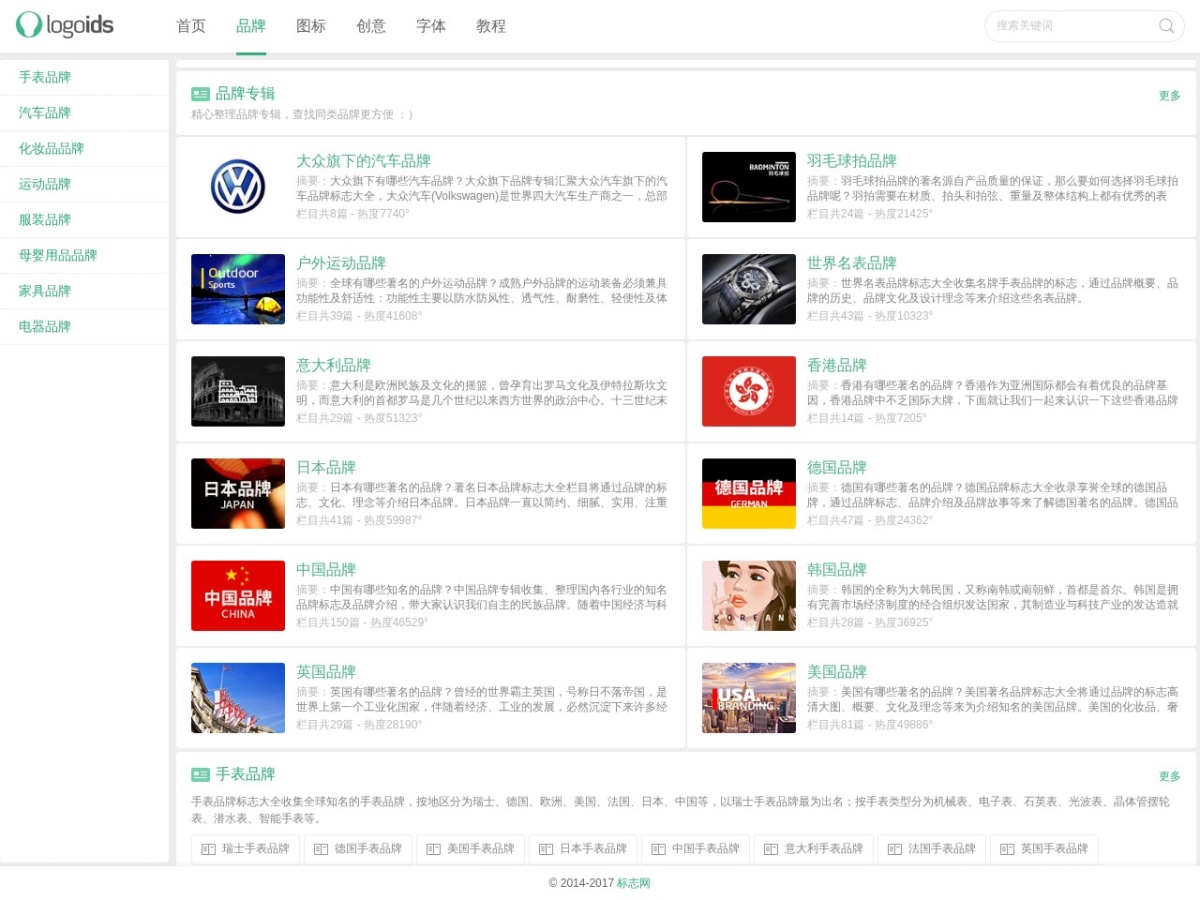Image resolution: width=1200 pixels, height=900 pixels.
Task: Open the British flags street thumbnail
Action: [x=238, y=697]
